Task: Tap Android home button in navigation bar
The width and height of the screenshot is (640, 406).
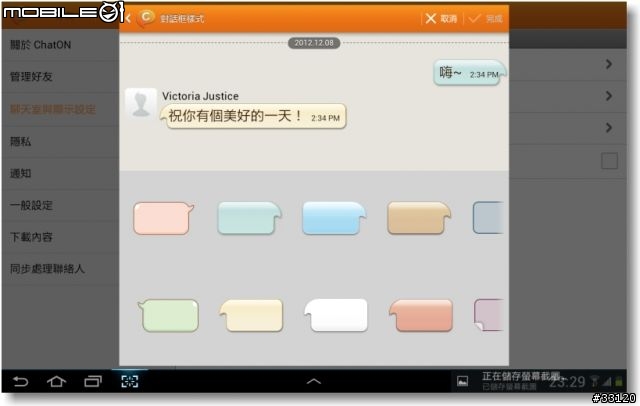Action: click(x=56, y=382)
